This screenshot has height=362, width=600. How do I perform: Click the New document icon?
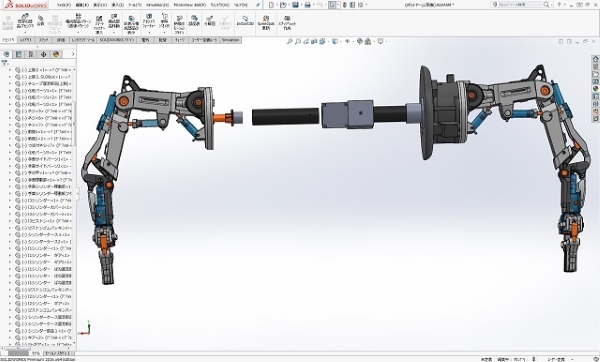(271, 5)
